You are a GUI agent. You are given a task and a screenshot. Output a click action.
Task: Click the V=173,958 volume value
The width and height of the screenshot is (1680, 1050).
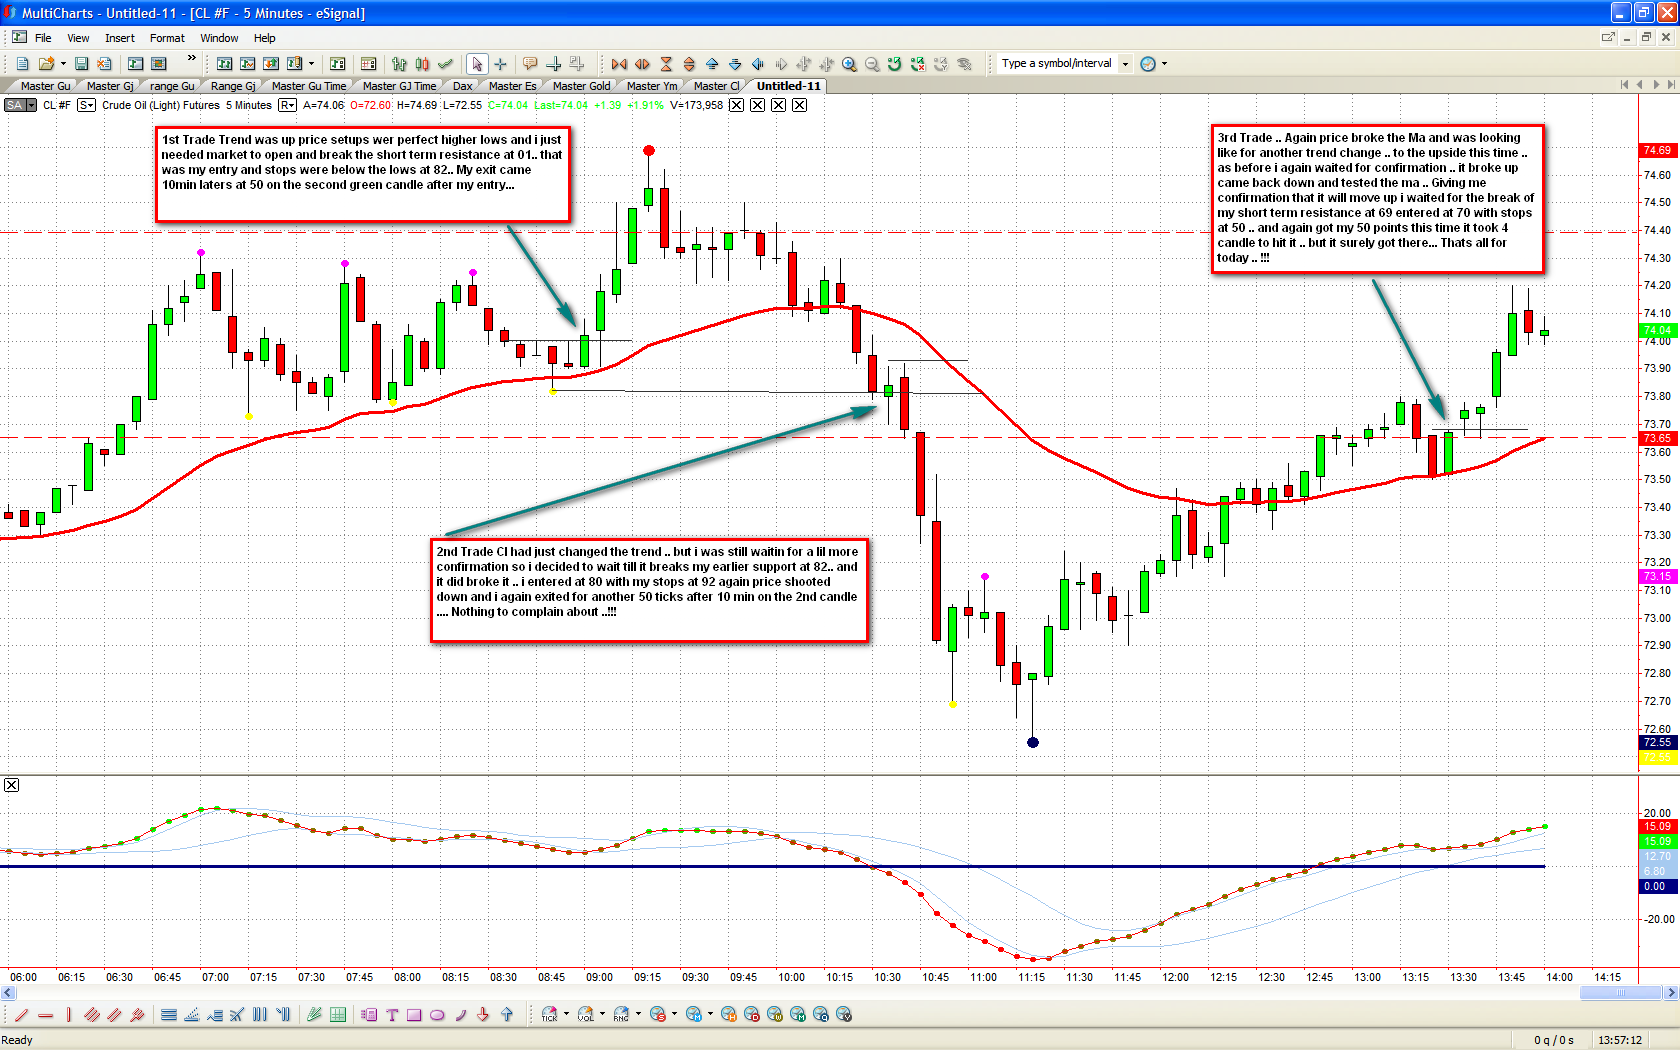click(x=696, y=105)
